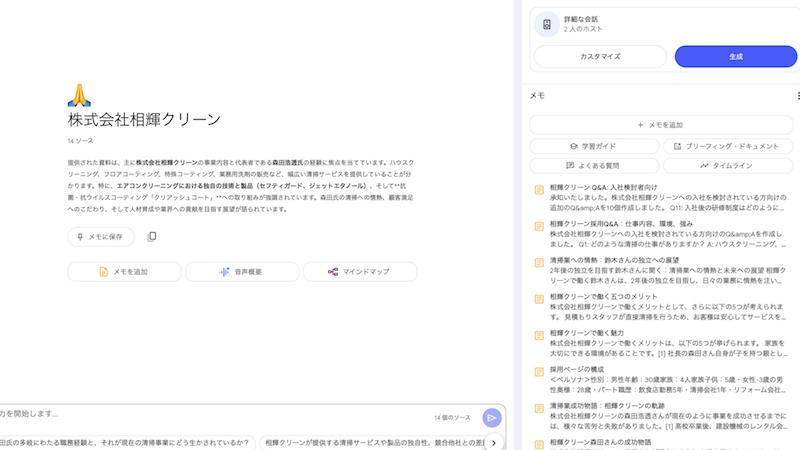Click the 14 ソース label under title
The height and width of the screenshot is (450, 800).
pos(81,140)
